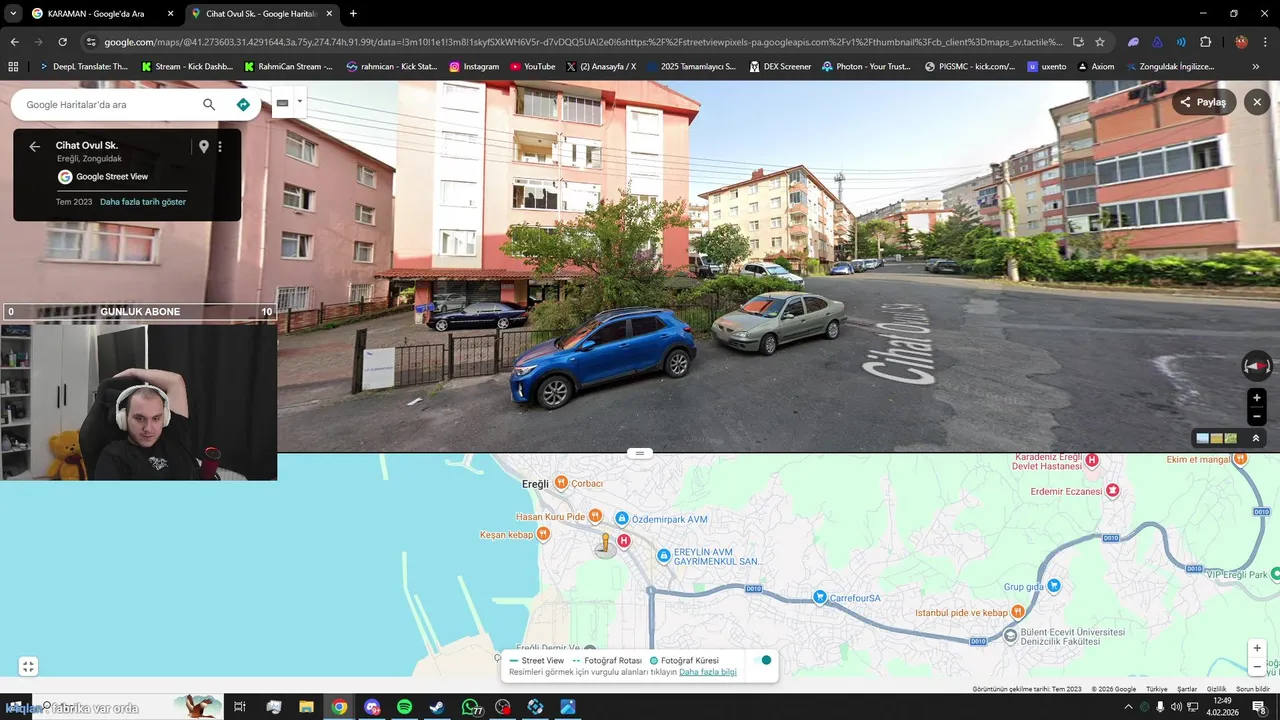The height and width of the screenshot is (720, 1280).
Task: Toggle the Street View layer switch
Action: point(763,660)
